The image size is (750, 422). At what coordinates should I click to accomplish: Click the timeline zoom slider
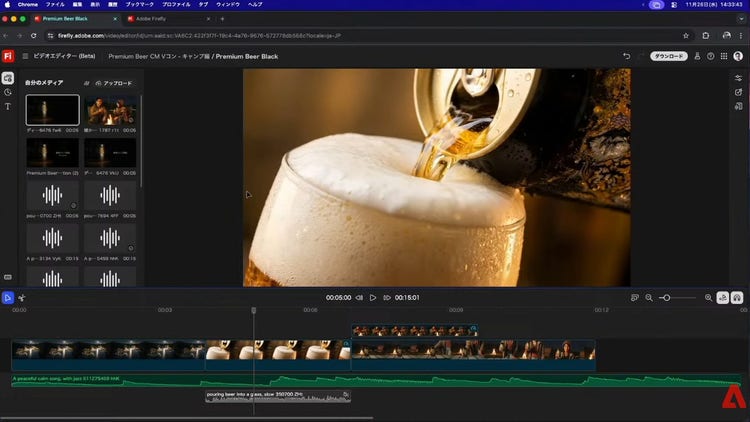pos(666,297)
